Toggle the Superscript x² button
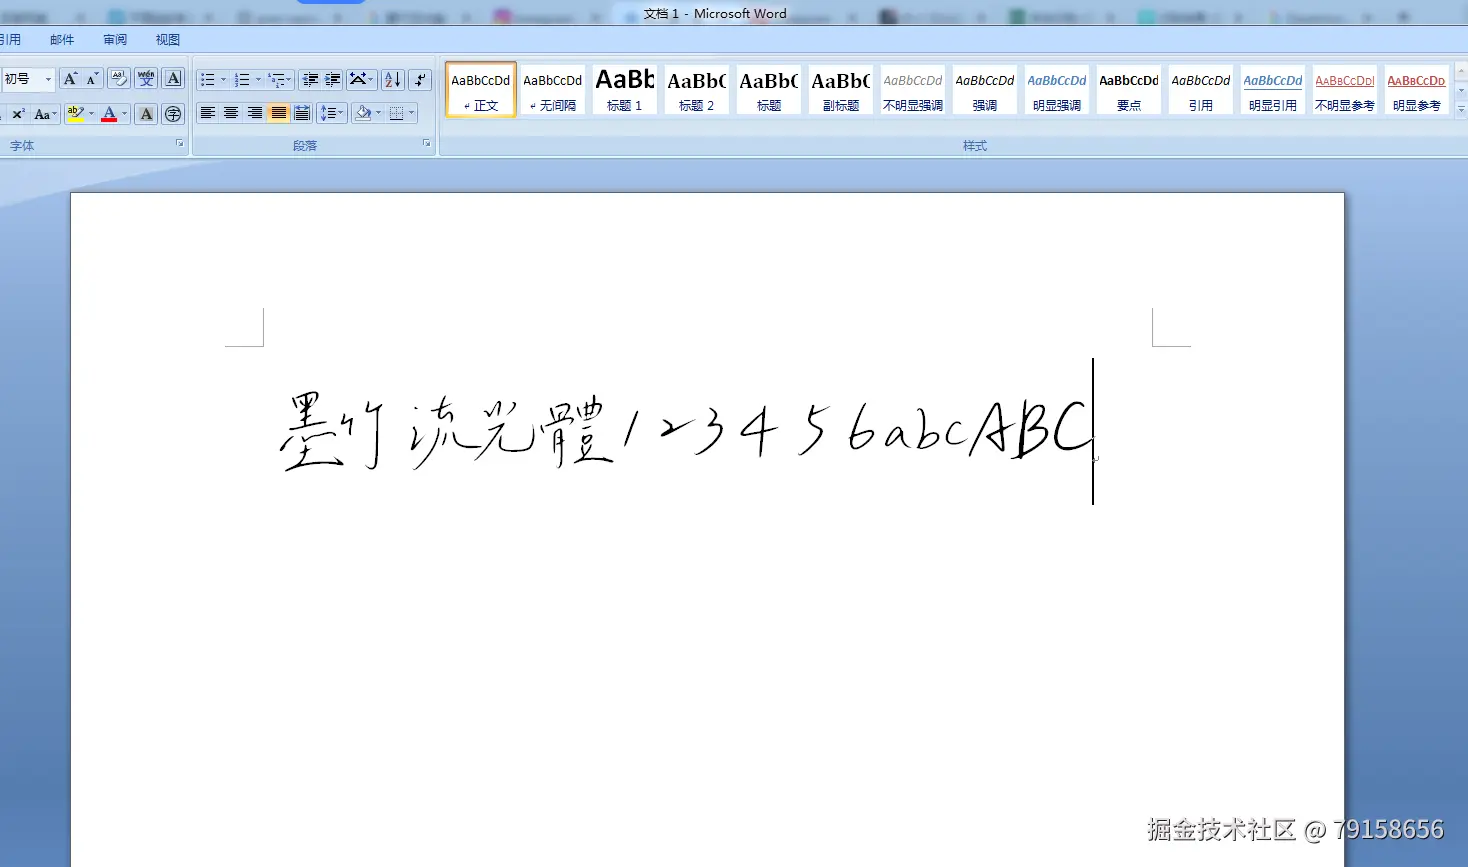Image resolution: width=1468 pixels, height=867 pixels. (18, 114)
